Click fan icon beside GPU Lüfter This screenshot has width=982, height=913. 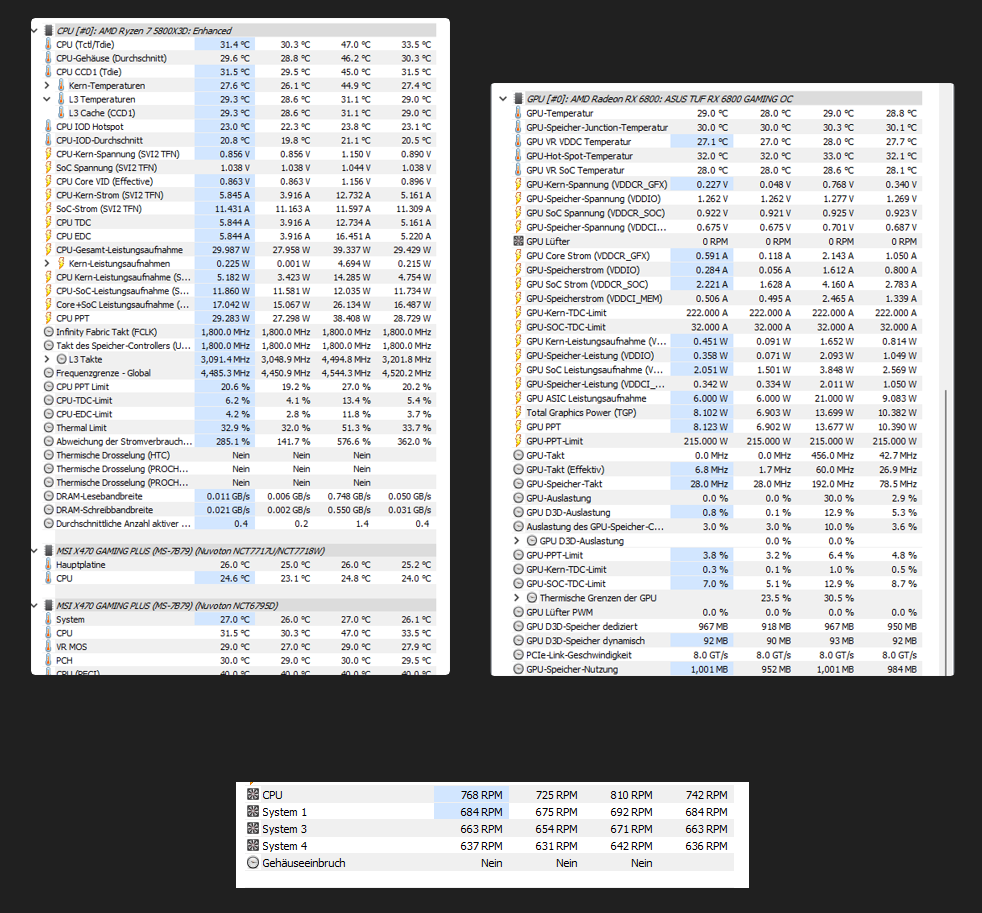[518, 241]
